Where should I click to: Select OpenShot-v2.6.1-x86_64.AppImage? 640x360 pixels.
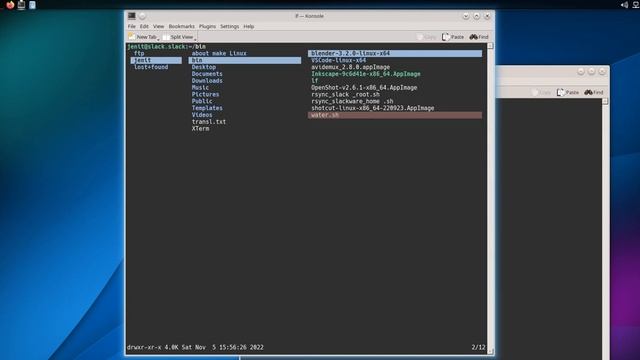tap(364, 87)
